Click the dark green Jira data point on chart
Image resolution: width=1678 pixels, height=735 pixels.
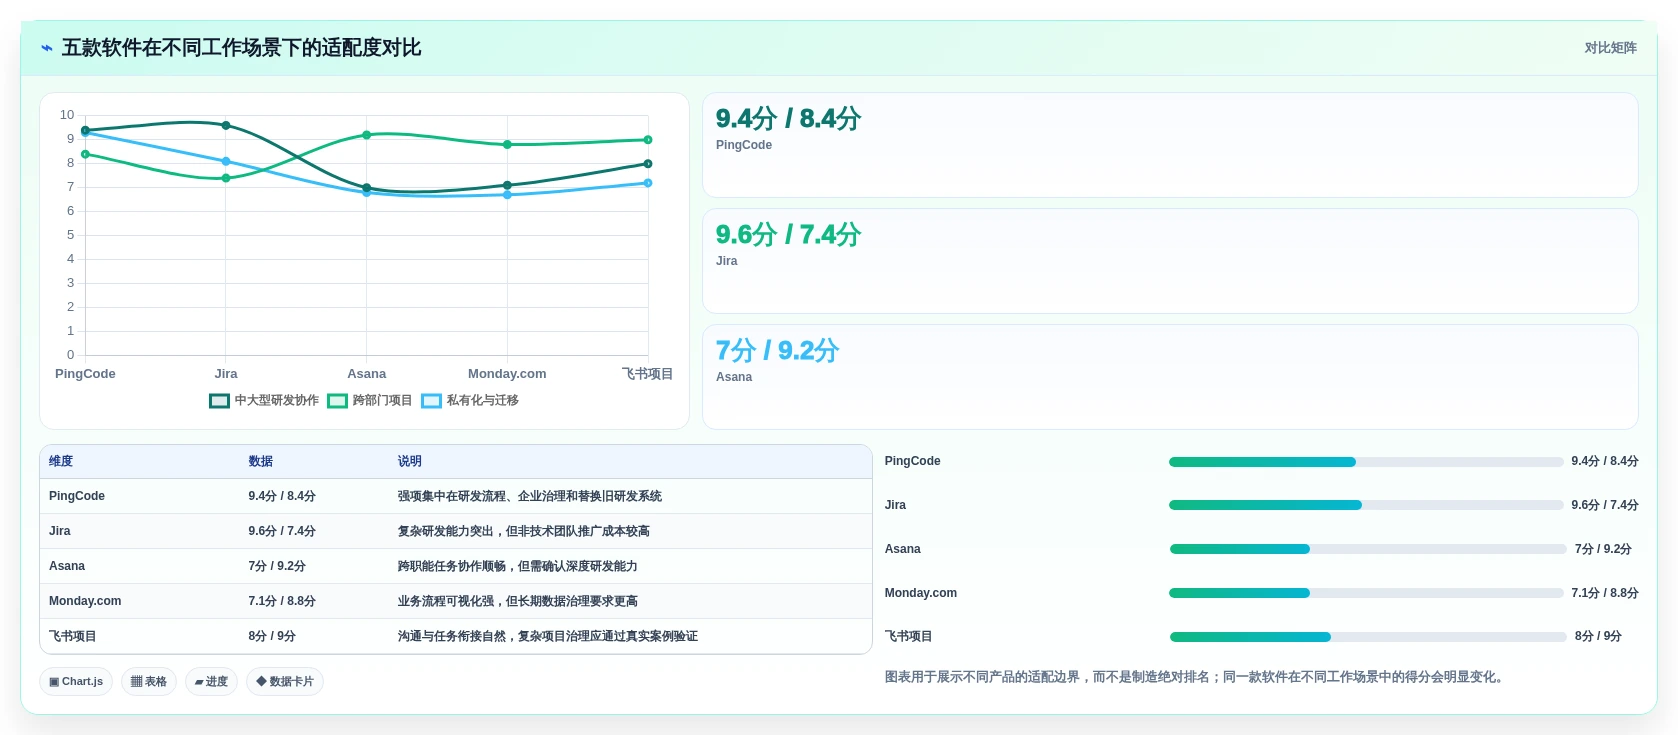[226, 125]
